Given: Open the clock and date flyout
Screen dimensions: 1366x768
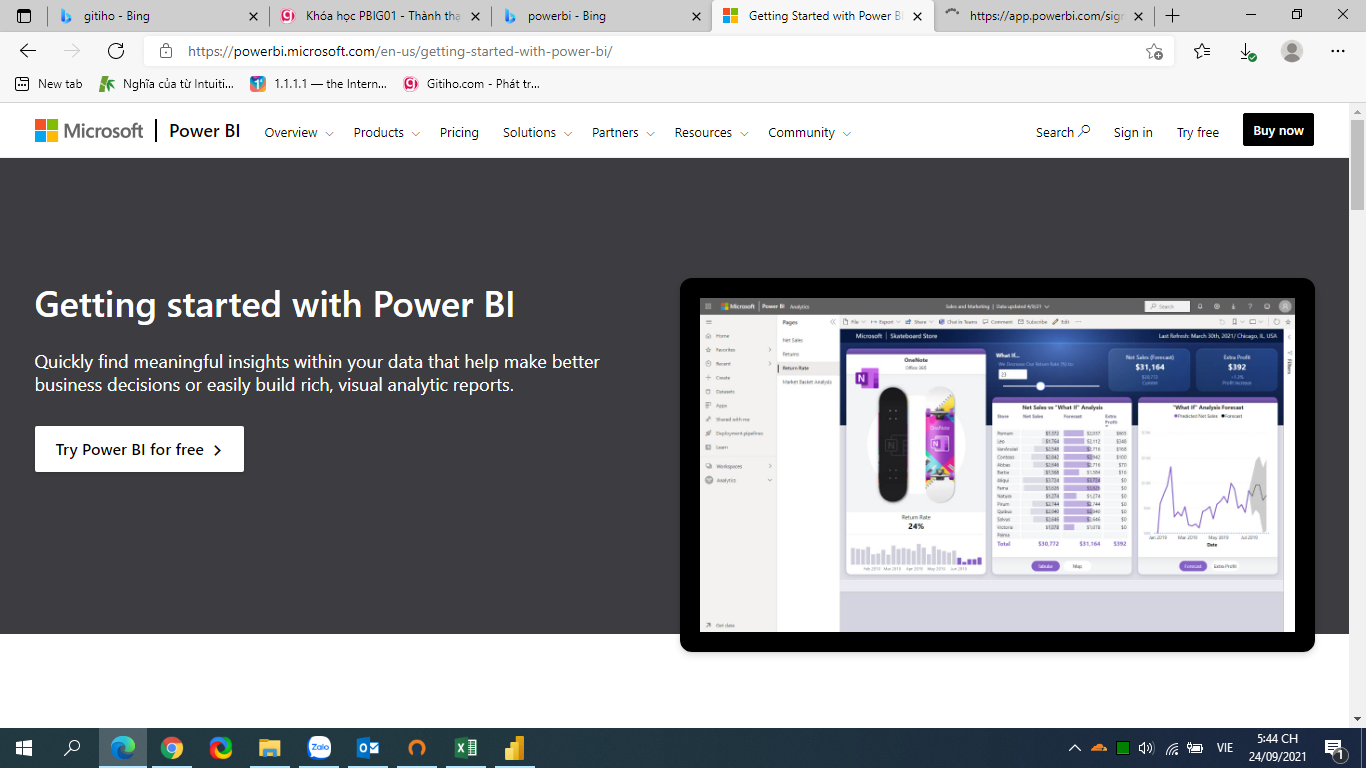Looking at the screenshot, I should point(1277,748).
